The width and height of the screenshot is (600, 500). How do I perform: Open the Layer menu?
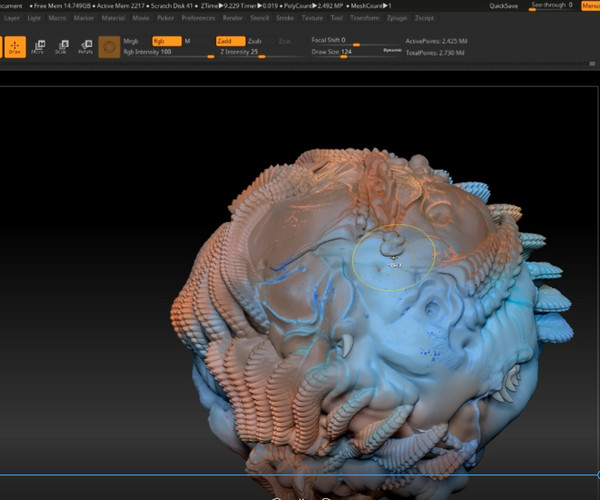(12, 18)
